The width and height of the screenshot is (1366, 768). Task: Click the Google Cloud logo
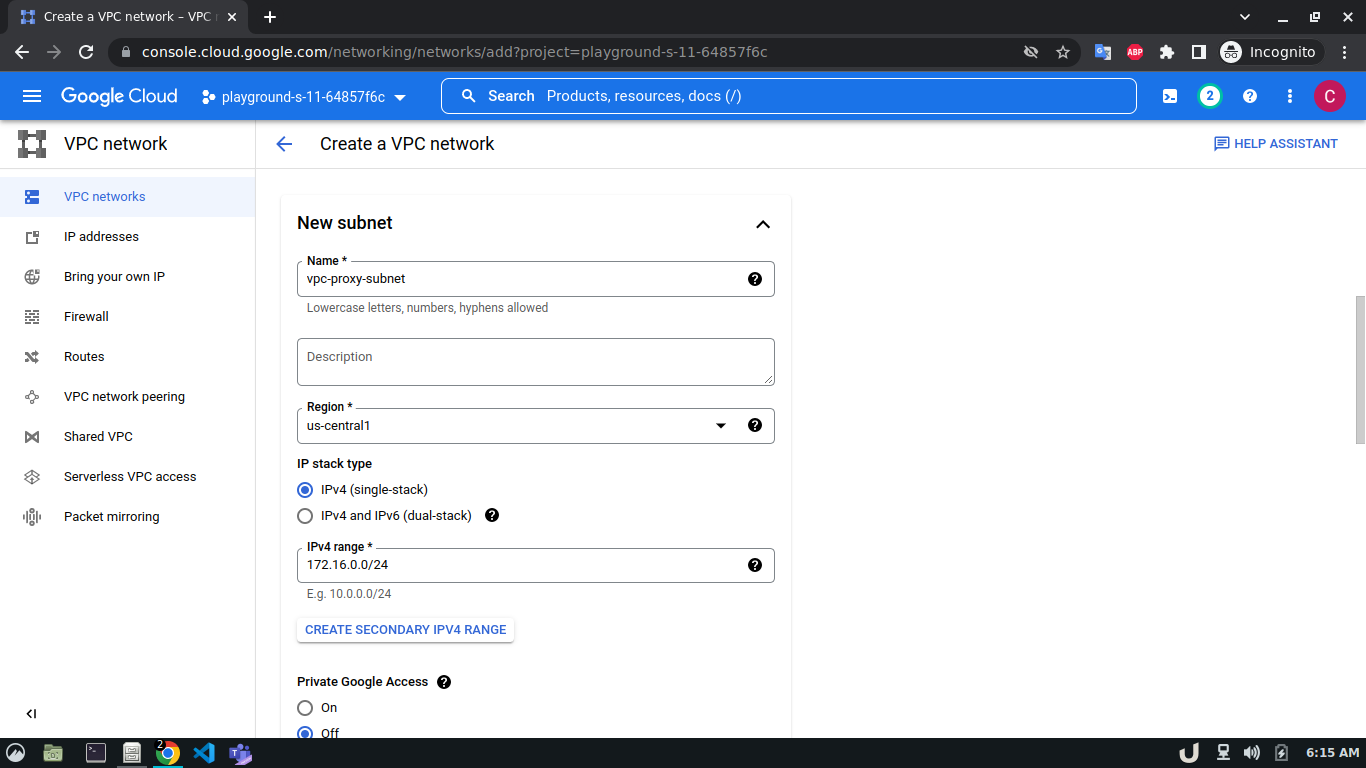pos(119,96)
